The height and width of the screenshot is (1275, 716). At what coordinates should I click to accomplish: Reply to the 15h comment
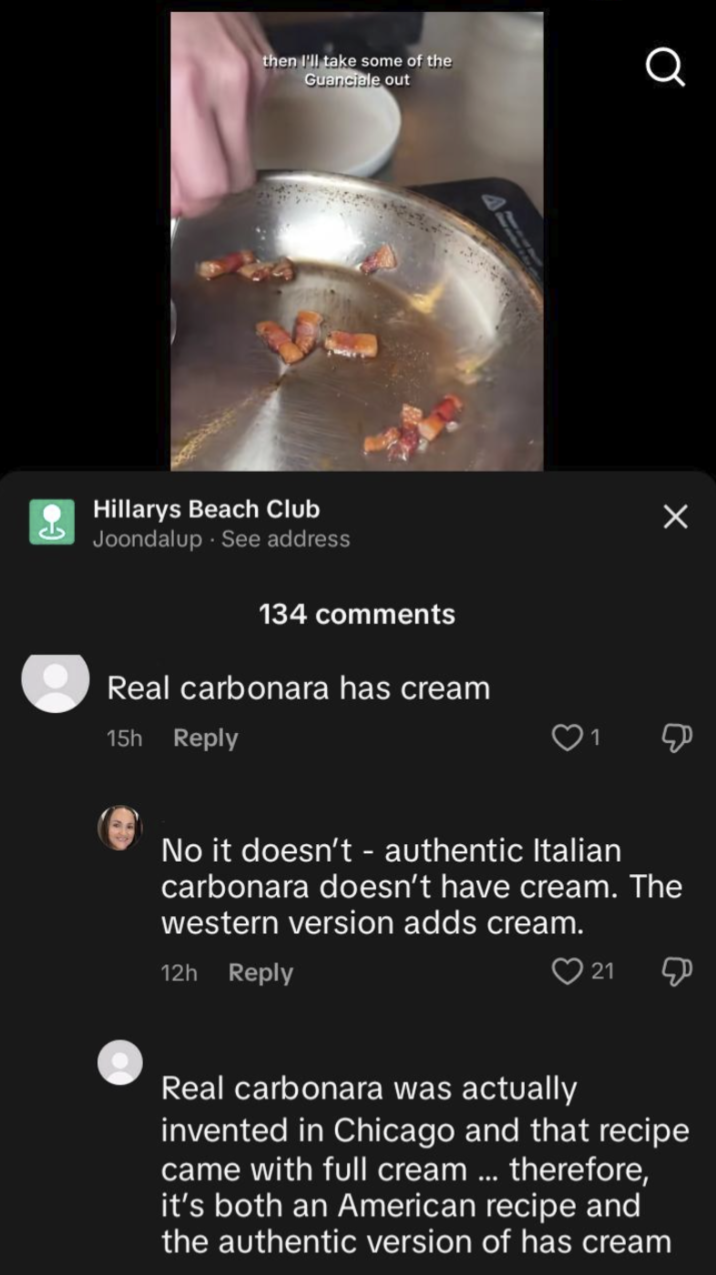[205, 738]
